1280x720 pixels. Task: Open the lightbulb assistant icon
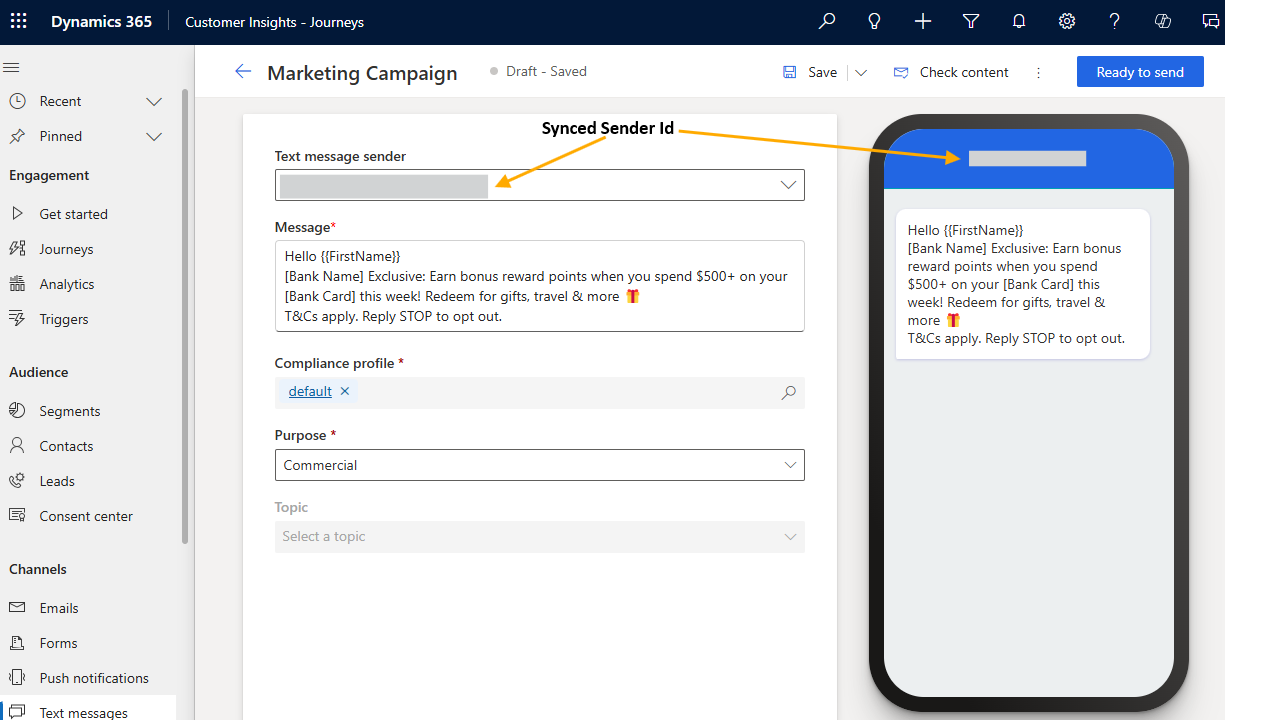point(874,21)
